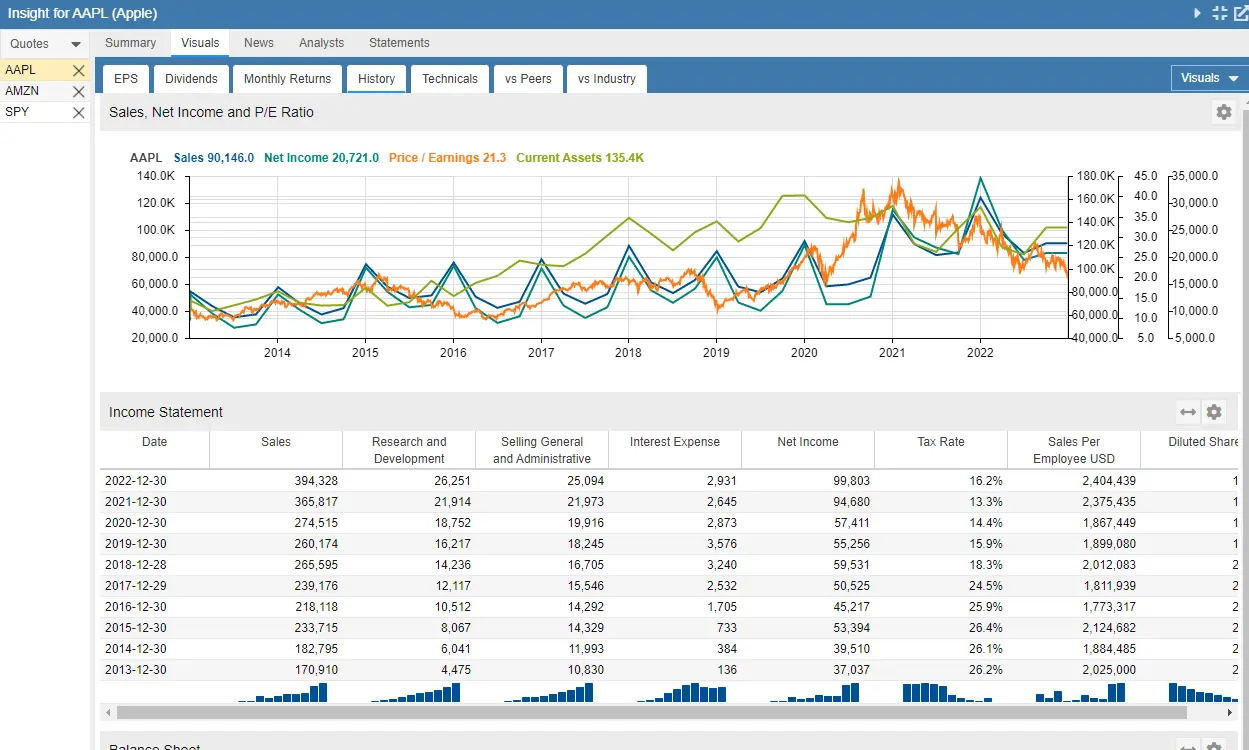Remove AAPL from the quotes list
The width and height of the screenshot is (1249, 750).
tap(79, 71)
